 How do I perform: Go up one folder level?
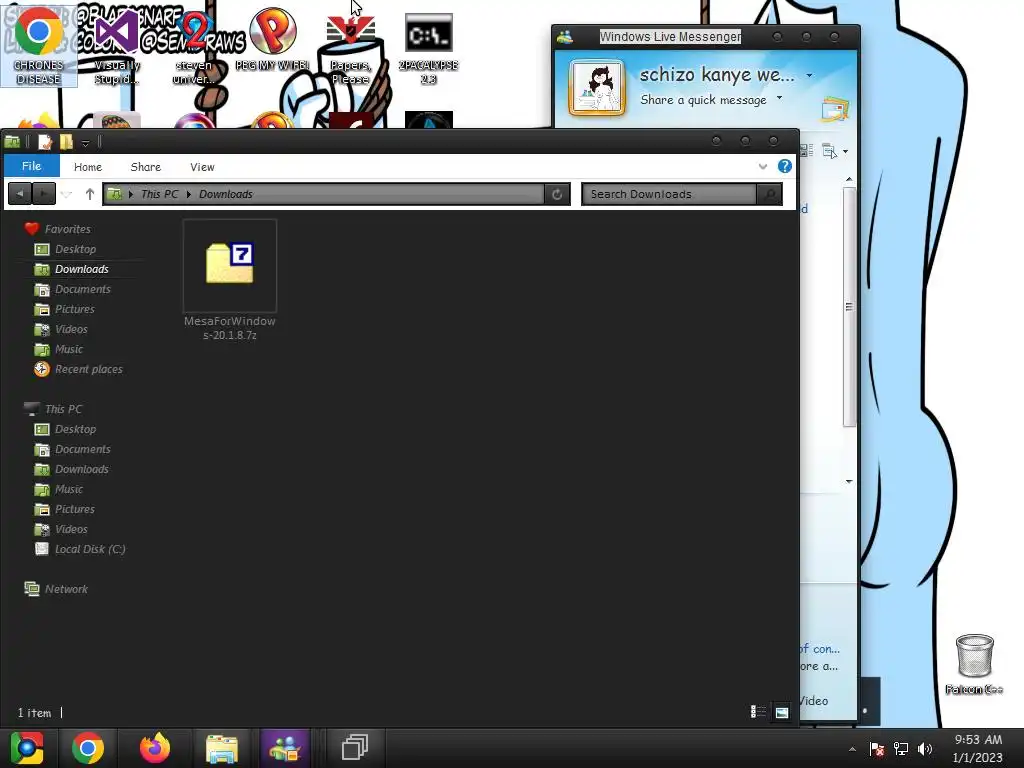point(89,194)
